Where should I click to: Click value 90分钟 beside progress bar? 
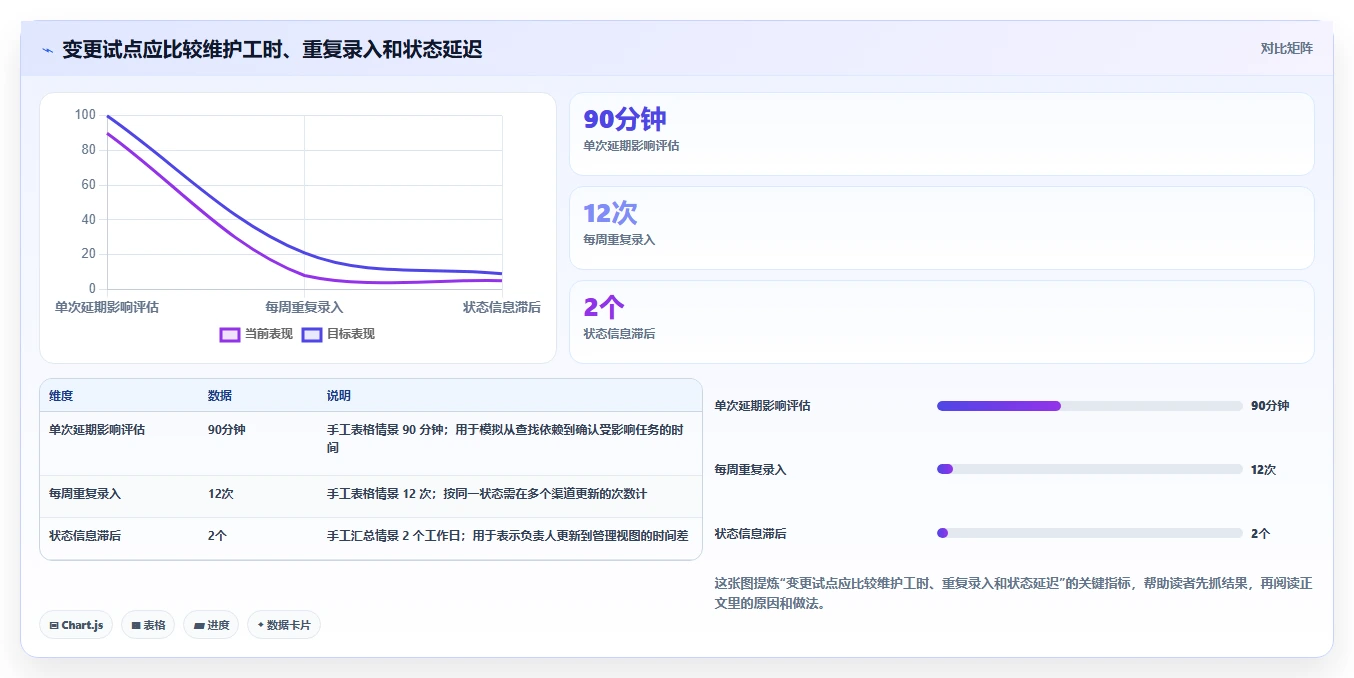click(1270, 406)
